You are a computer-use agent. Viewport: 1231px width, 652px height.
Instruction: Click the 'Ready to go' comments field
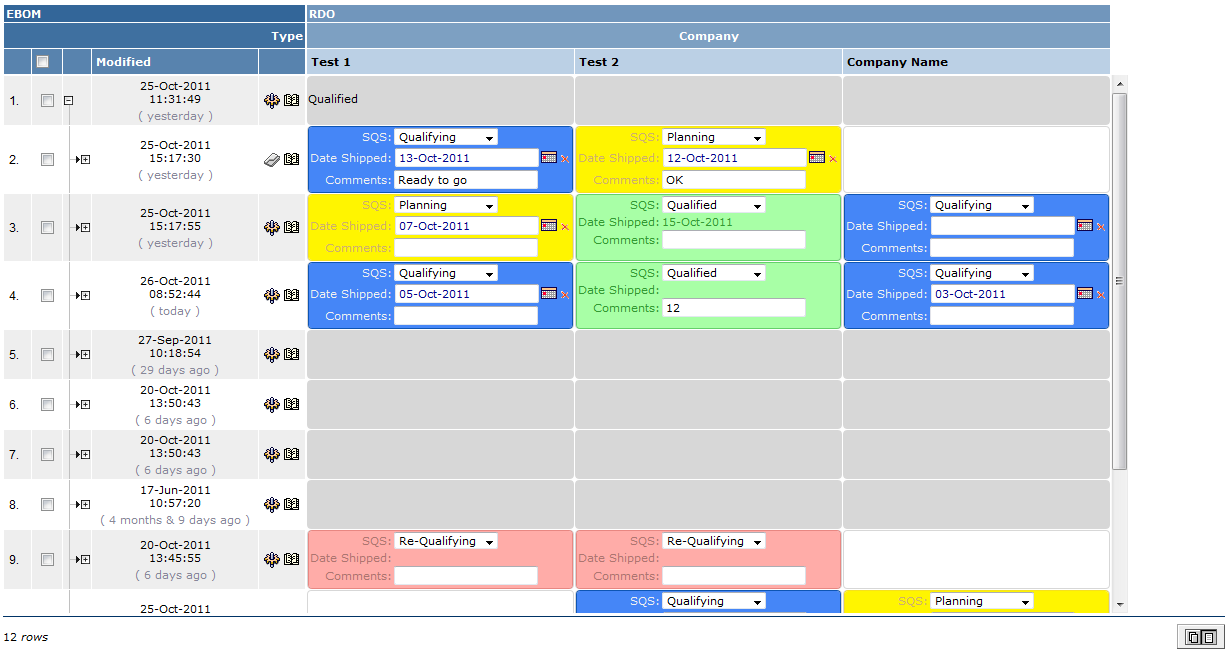[x=465, y=180]
